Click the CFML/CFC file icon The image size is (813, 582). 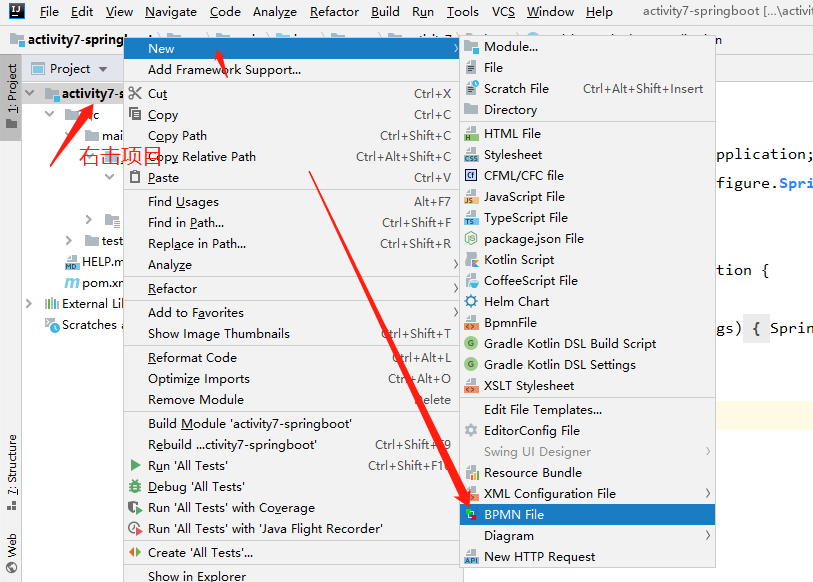(x=471, y=176)
